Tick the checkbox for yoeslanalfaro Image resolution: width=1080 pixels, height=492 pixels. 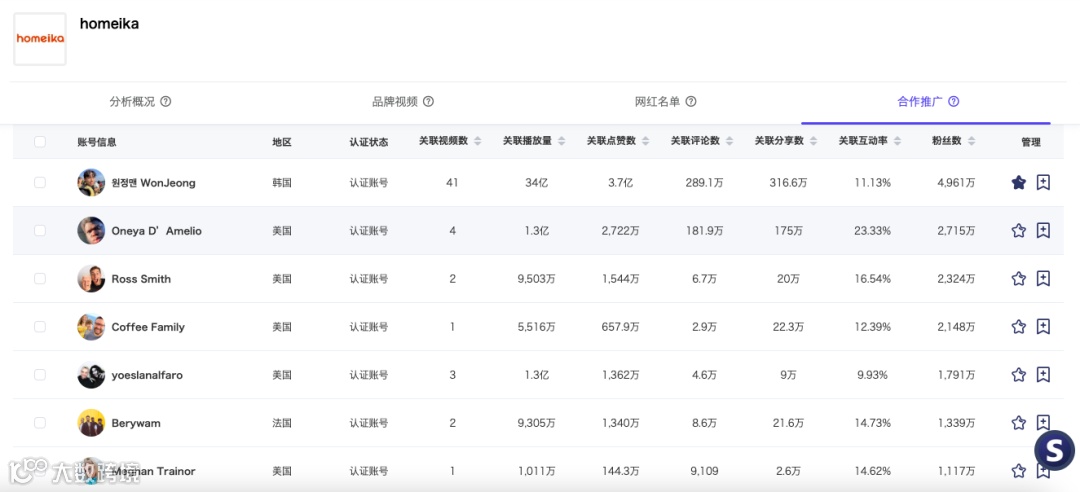tap(40, 375)
